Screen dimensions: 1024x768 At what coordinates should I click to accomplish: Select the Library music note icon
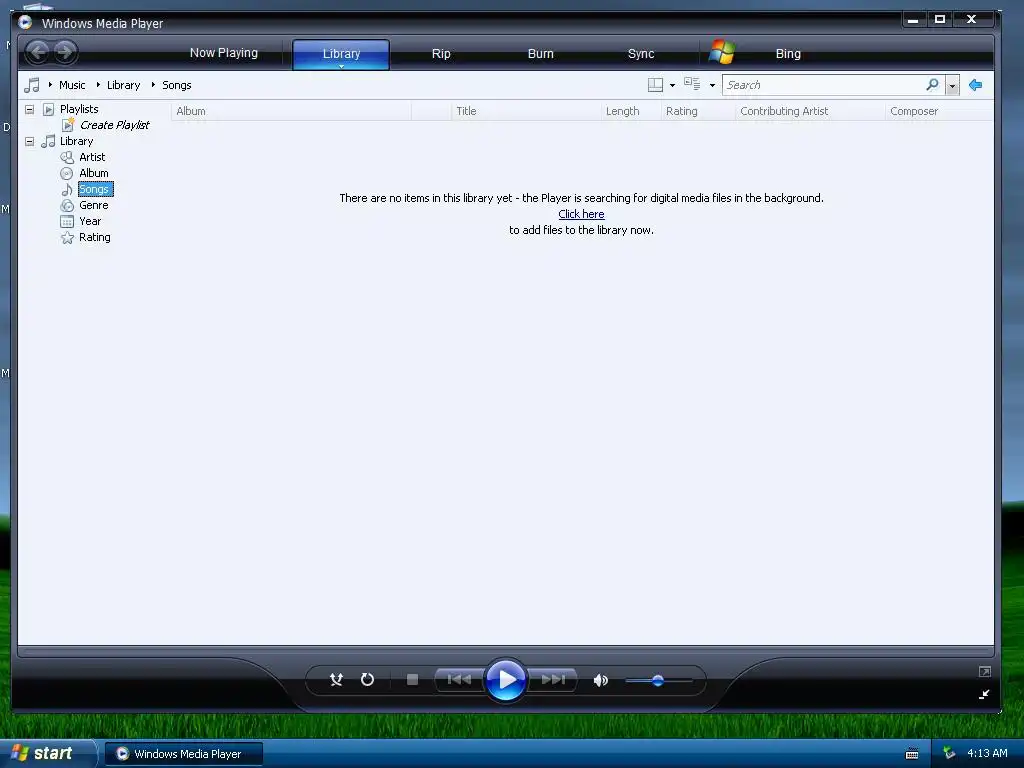[x=48, y=141]
